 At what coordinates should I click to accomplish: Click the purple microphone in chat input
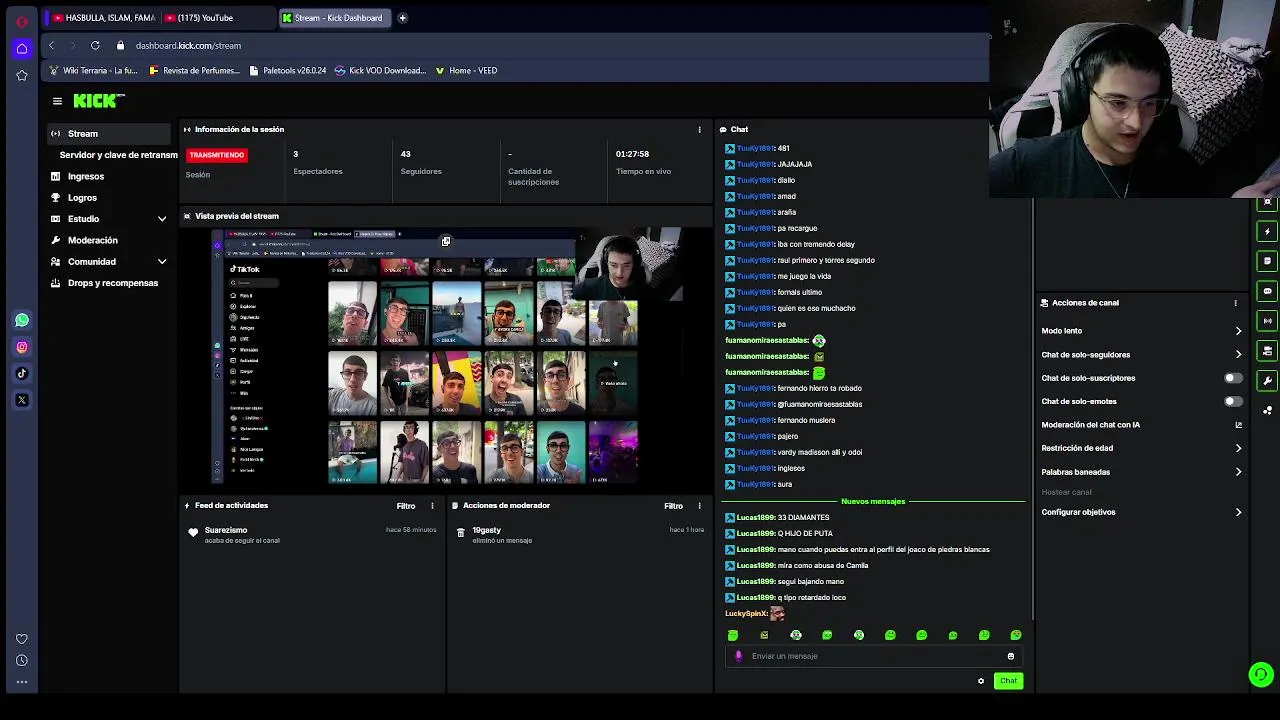click(739, 656)
